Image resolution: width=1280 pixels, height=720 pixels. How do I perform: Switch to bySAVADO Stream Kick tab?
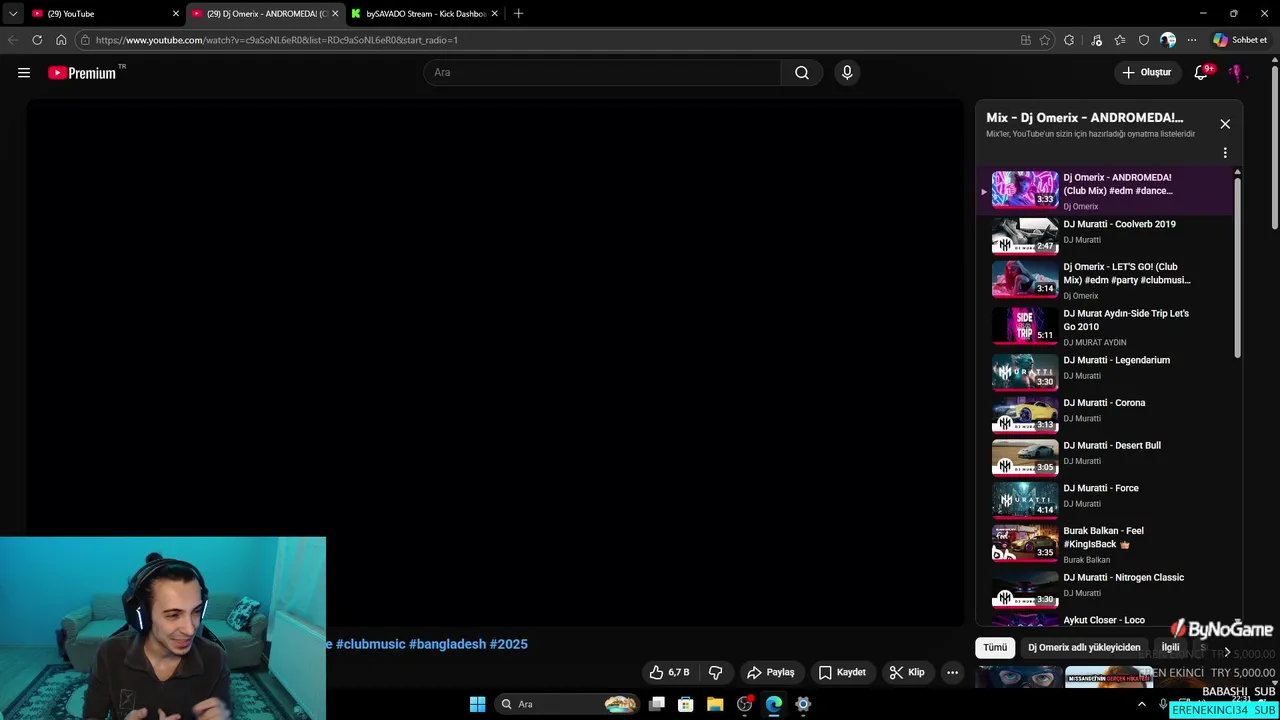(x=425, y=14)
